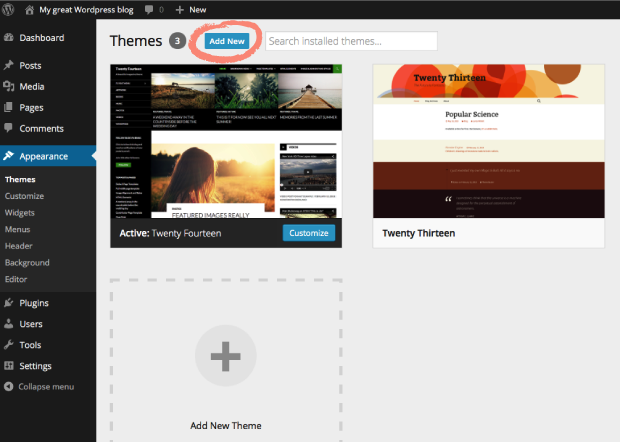
Task: Open Header settings under Appearance
Action: pos(19,246)
